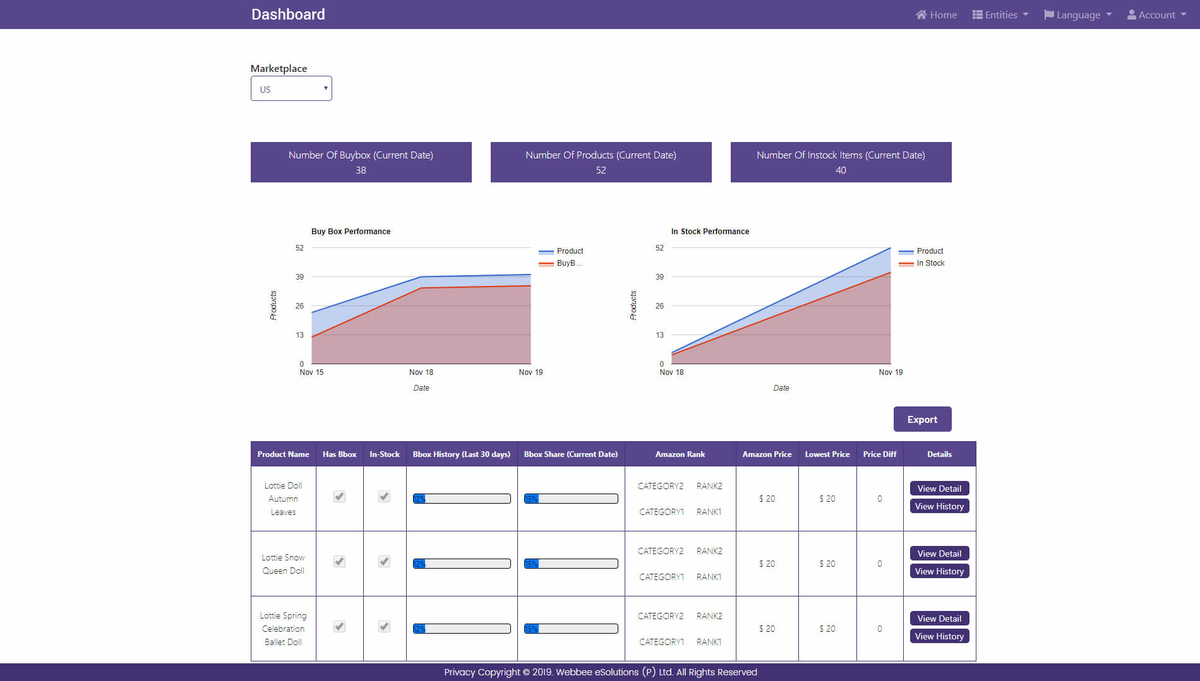View History for Lottie Doll Autumn Leaves

tap(939, 506)
